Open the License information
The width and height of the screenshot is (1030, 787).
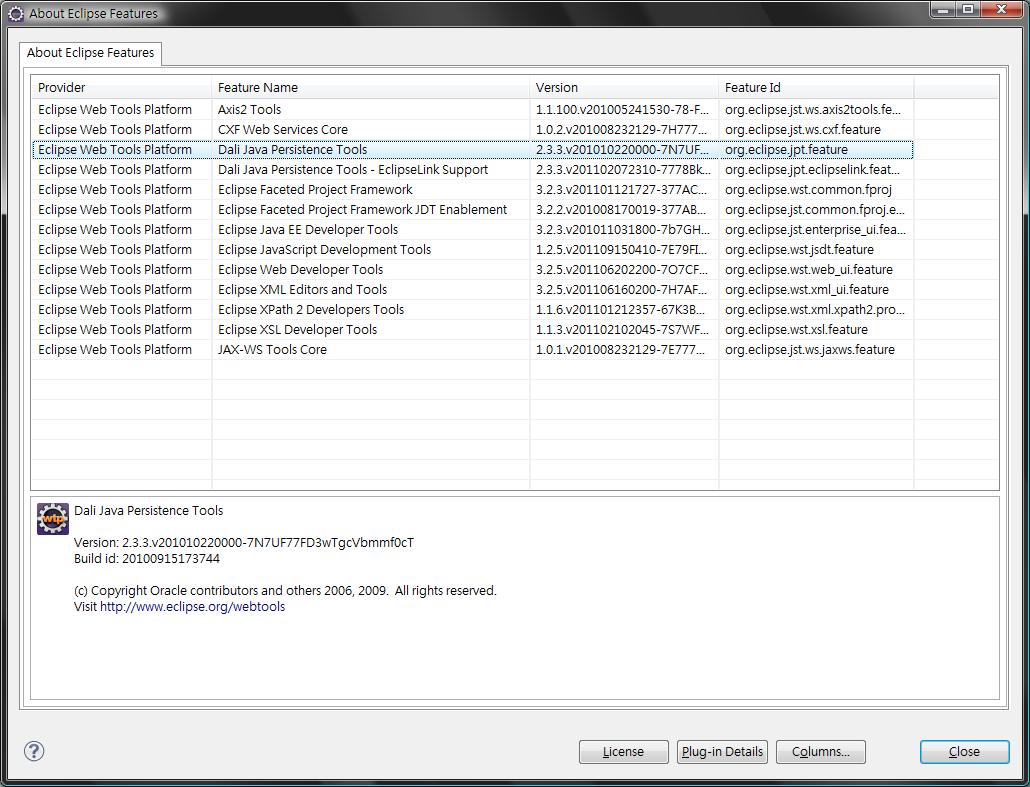(623, 752)
